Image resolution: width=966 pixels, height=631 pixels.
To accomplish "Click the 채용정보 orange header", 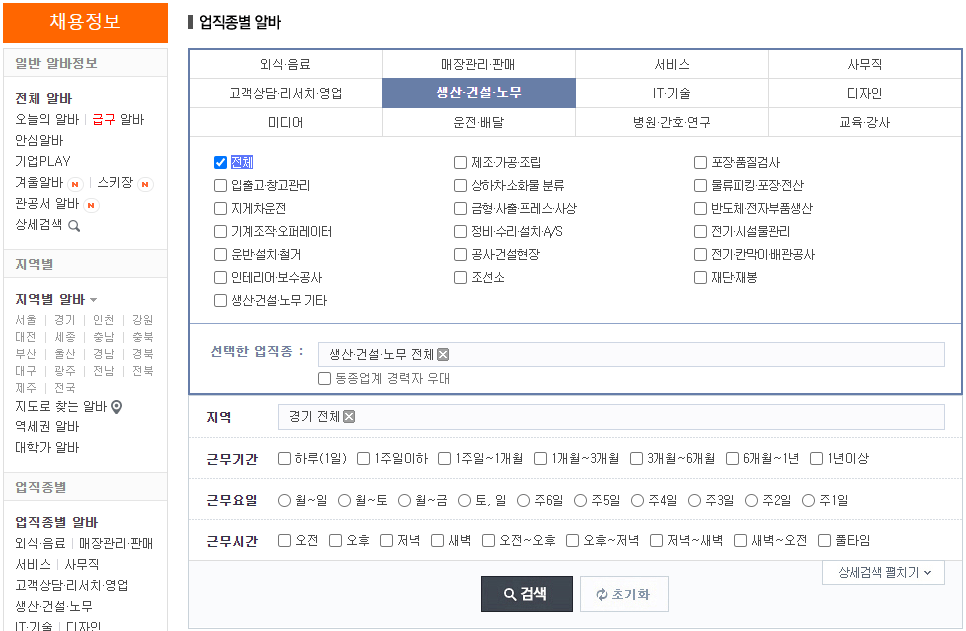I will pyautogui.click(x=86, y=22).
